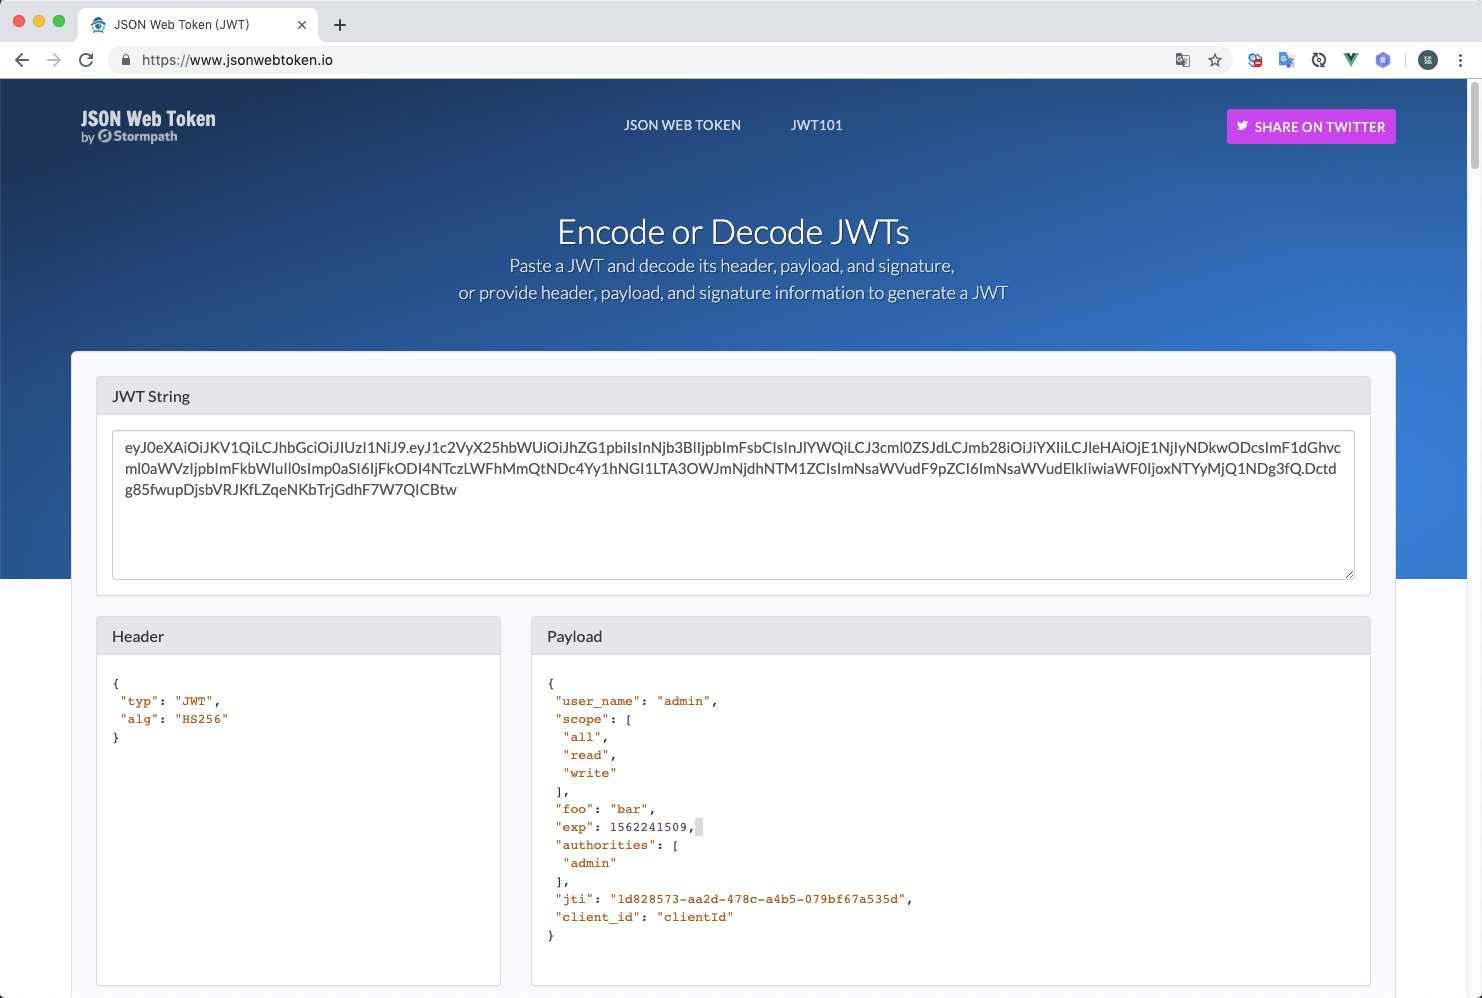Click the "client_id": "clientId" payload line
The image size is (1482, 998).
click(644, 917)
